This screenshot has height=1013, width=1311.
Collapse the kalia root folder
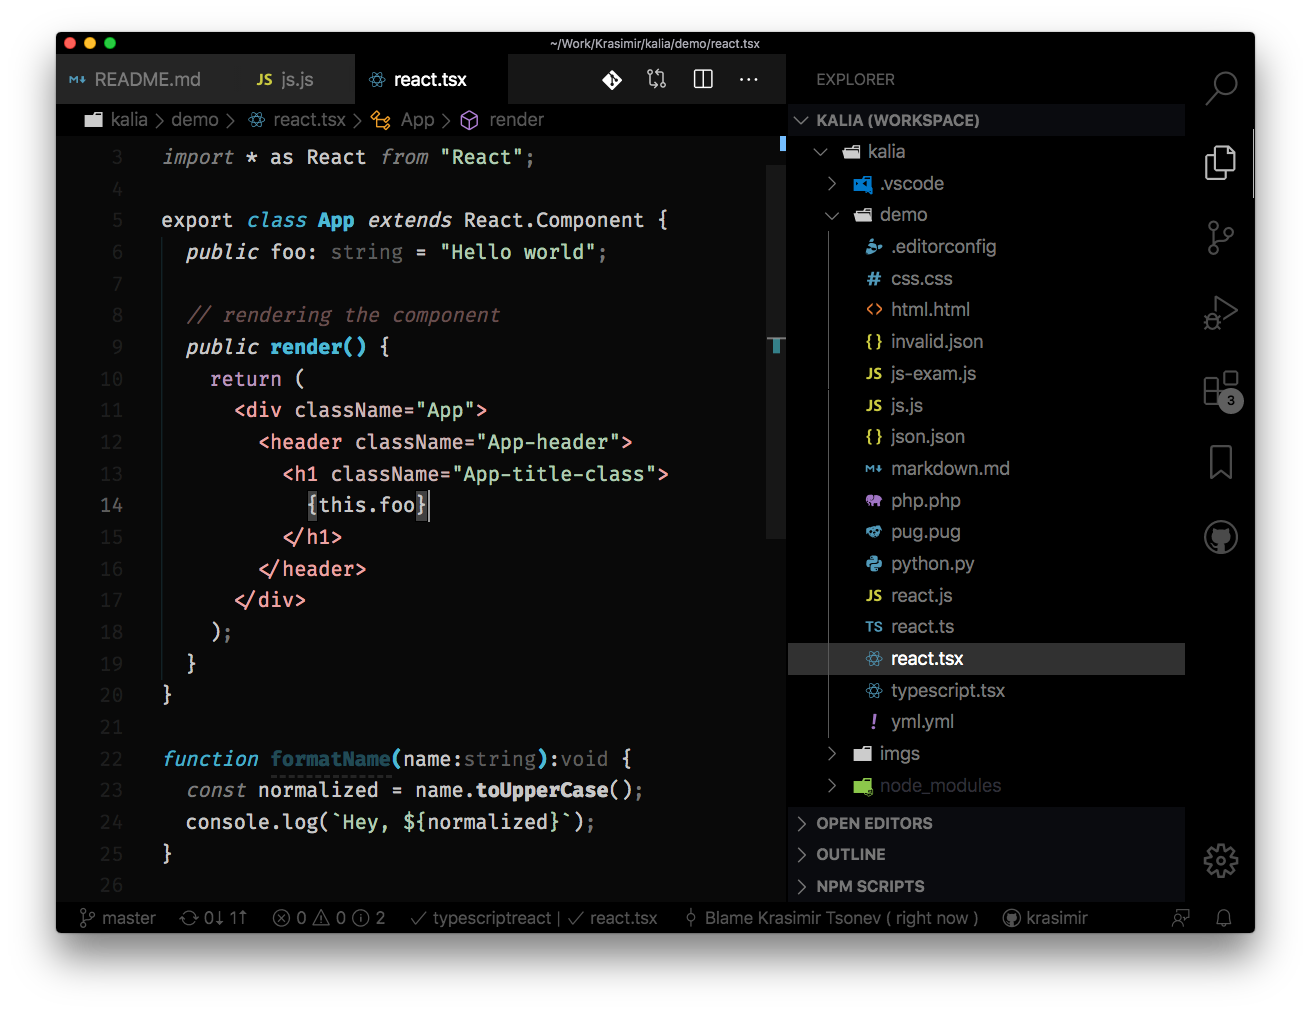click(986, 152)
